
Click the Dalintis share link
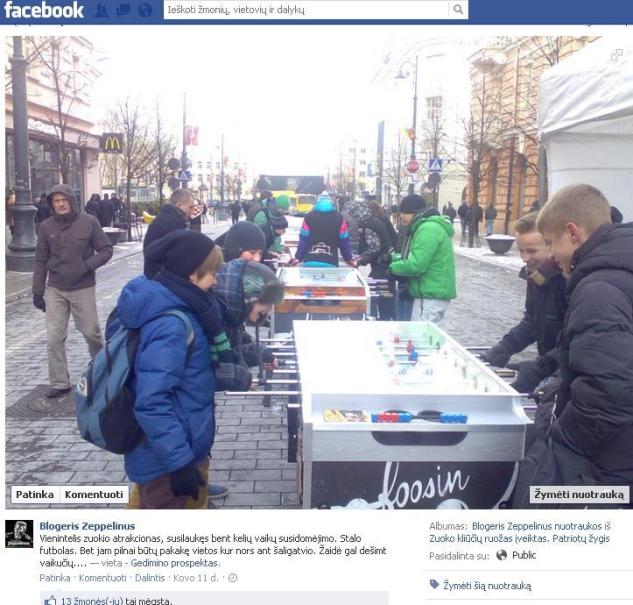tap(150, 578)
